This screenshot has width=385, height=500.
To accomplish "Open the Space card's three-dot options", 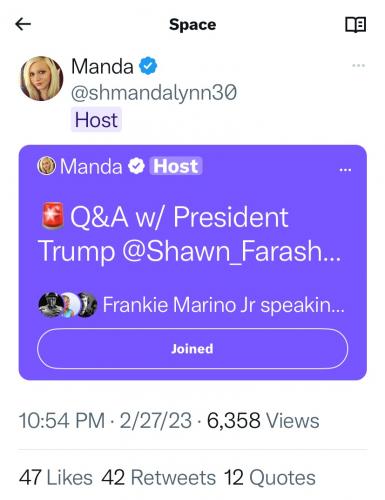I will point(345,170).
